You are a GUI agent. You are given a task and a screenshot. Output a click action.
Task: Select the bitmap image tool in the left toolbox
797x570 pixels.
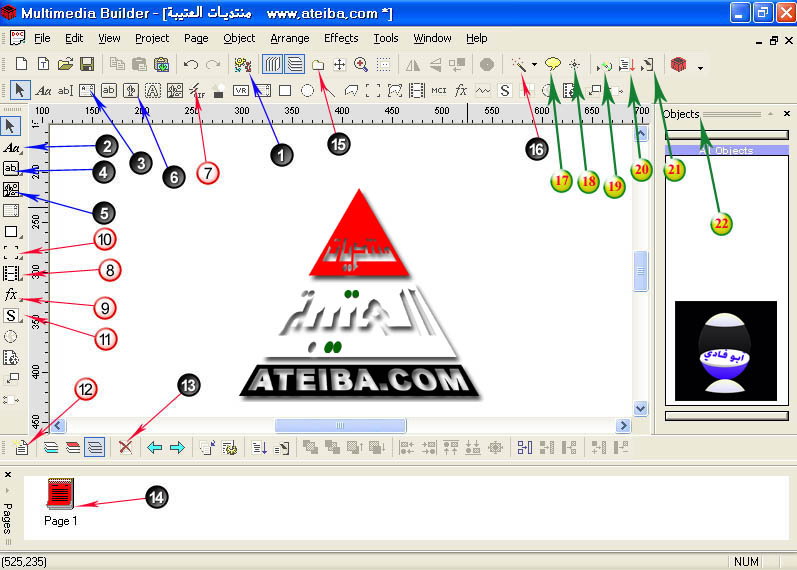(11, 190)
